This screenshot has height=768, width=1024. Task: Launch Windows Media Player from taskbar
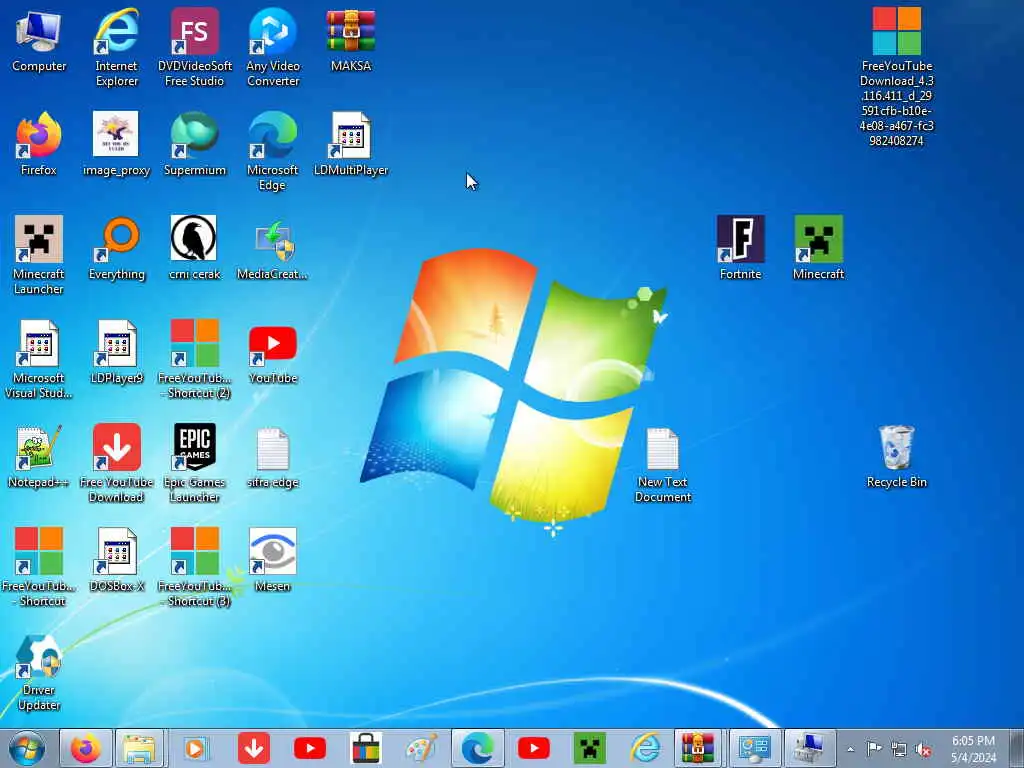[x=195, y=748]
